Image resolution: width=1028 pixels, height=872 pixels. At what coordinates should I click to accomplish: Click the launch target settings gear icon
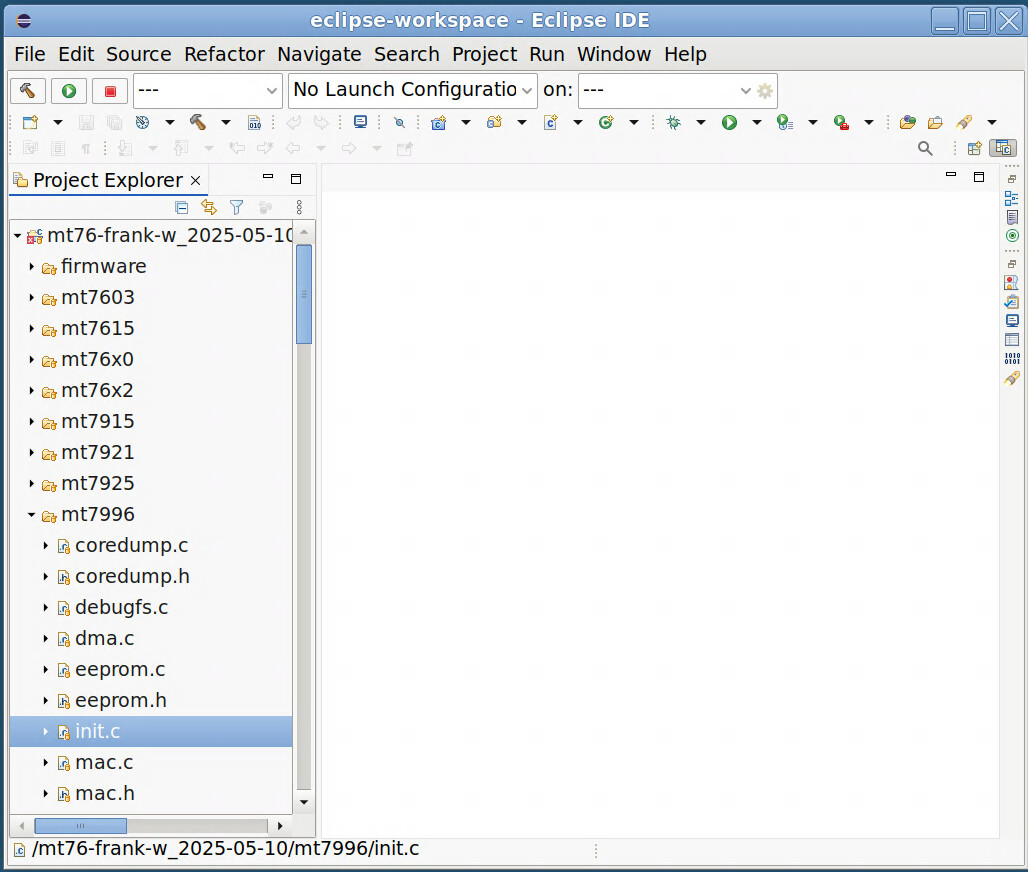point(765,90)
